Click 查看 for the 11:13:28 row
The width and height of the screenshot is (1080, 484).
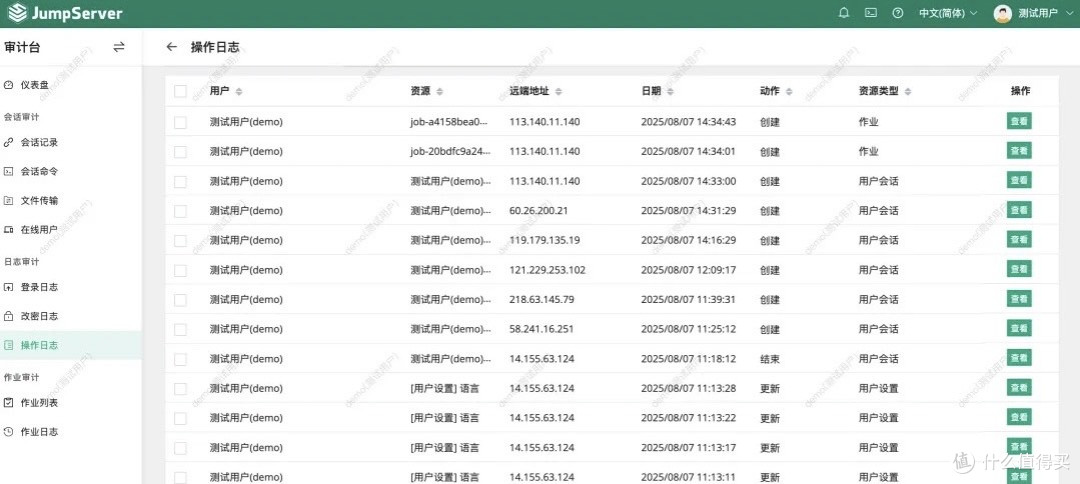pyautogui.click(x=1019, y=388)
